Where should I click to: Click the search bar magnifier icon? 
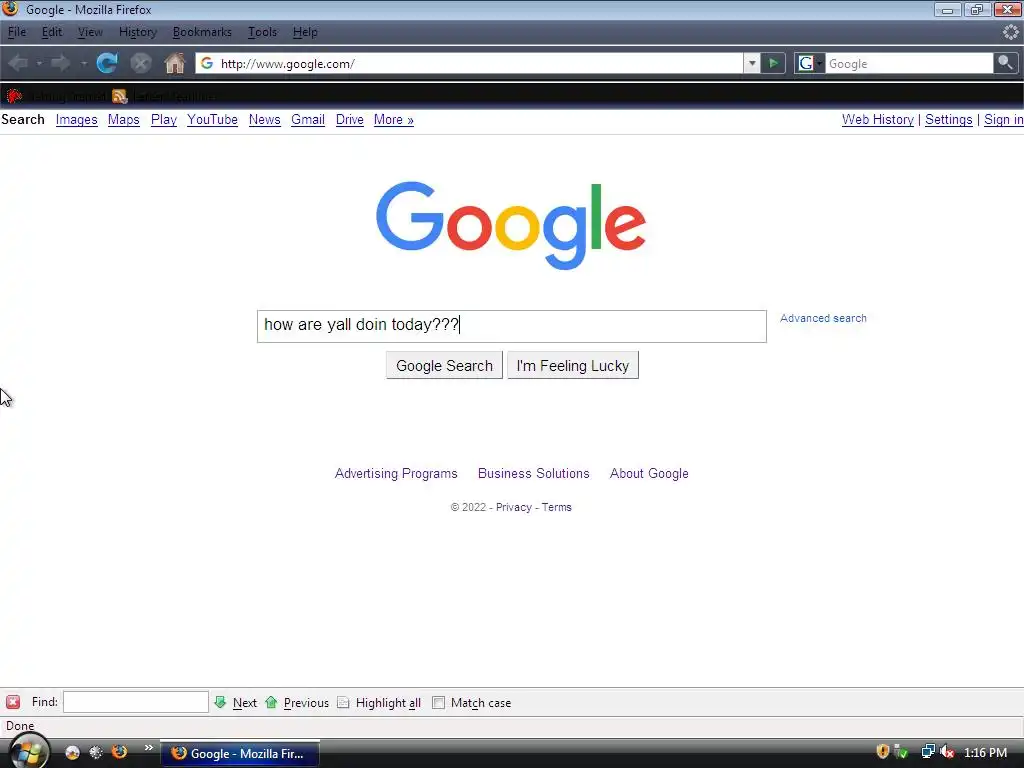1006,63
